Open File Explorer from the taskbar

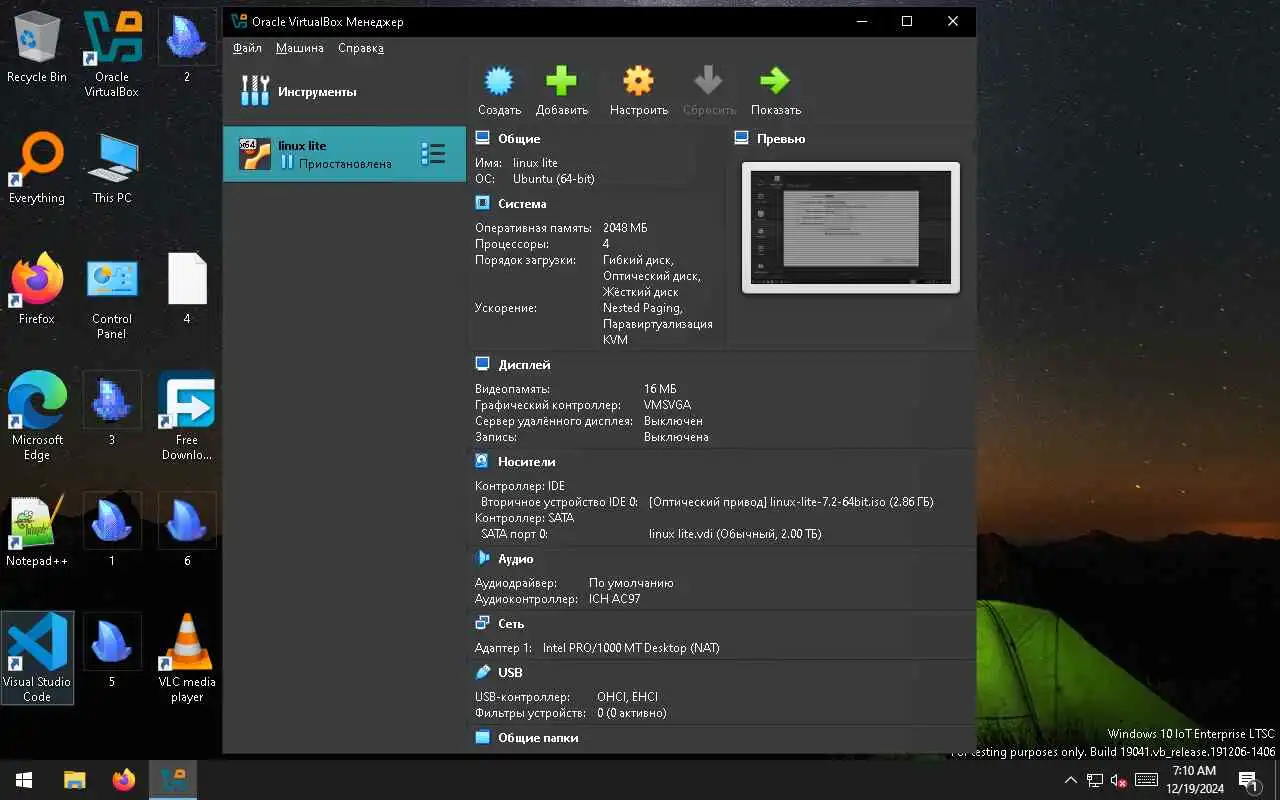(x=74, y=780)
